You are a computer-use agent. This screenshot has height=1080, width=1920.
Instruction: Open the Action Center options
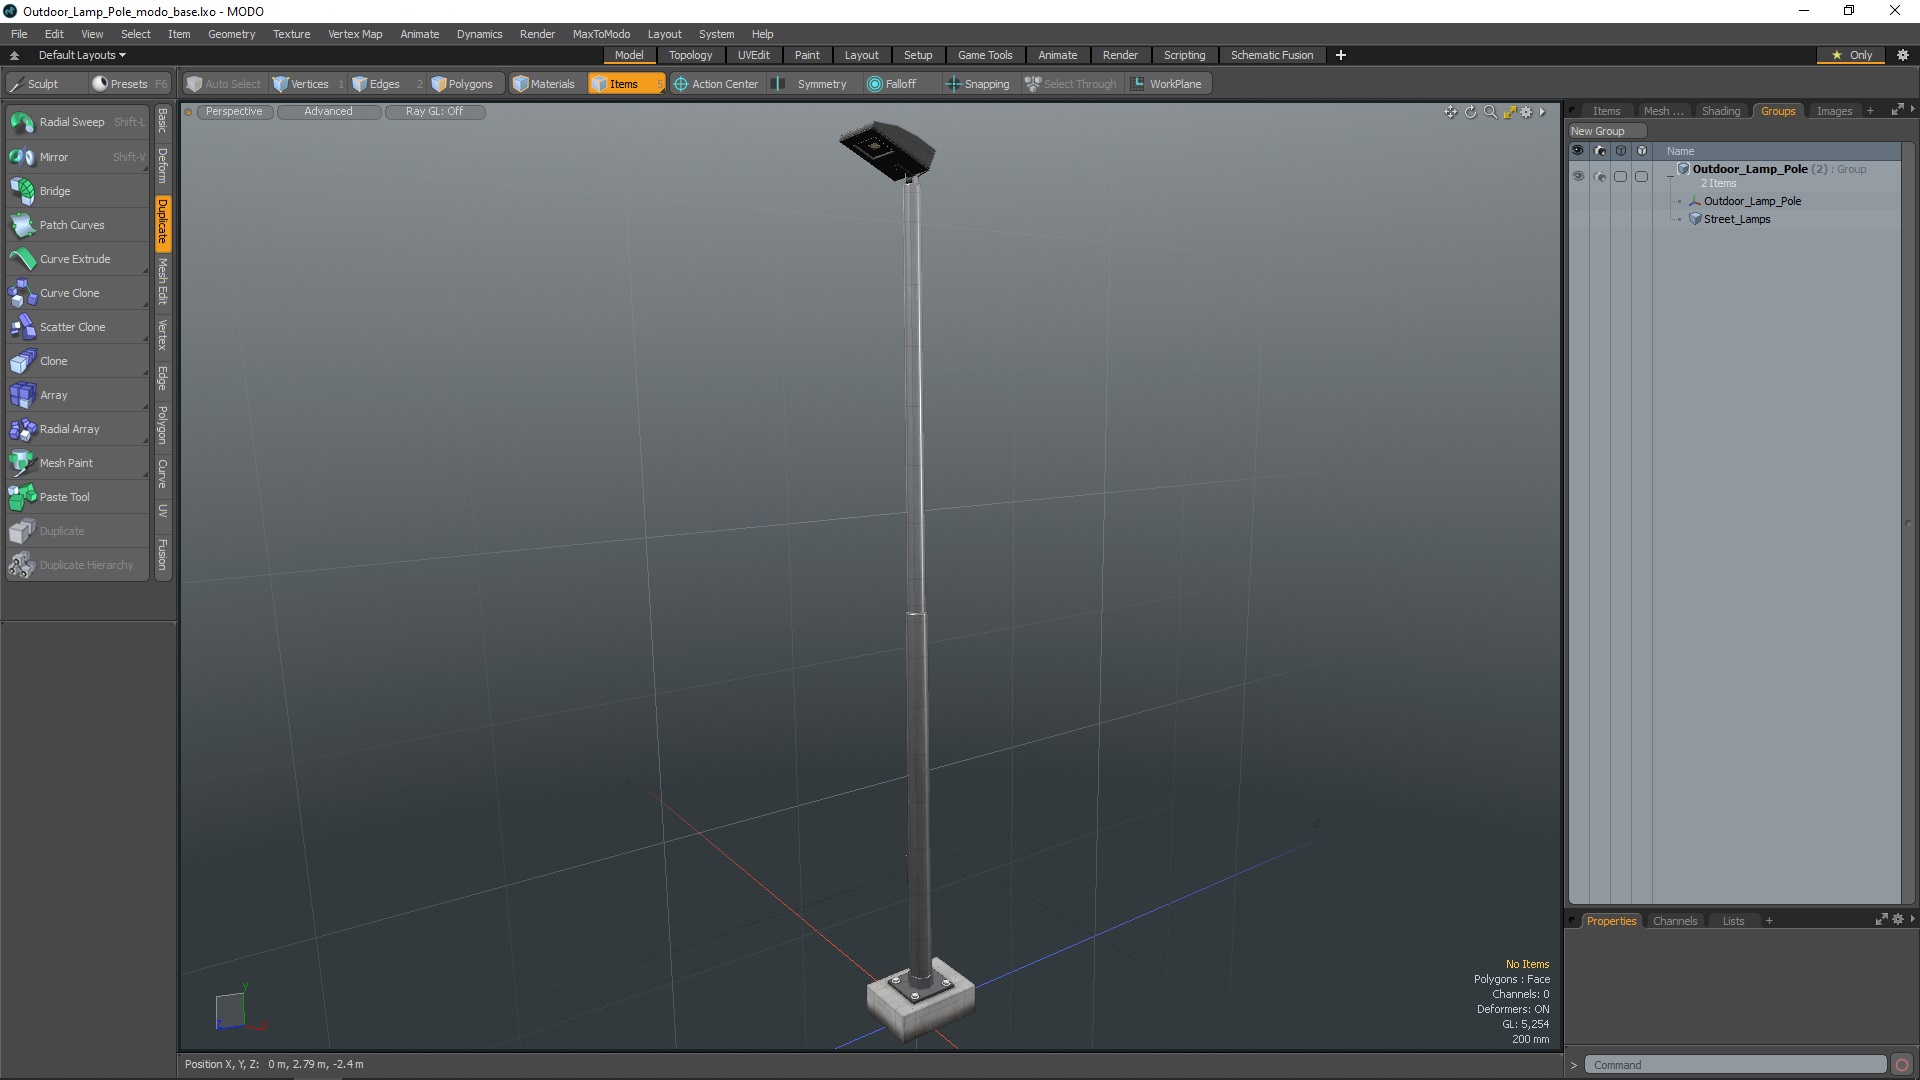coord(716,84)
